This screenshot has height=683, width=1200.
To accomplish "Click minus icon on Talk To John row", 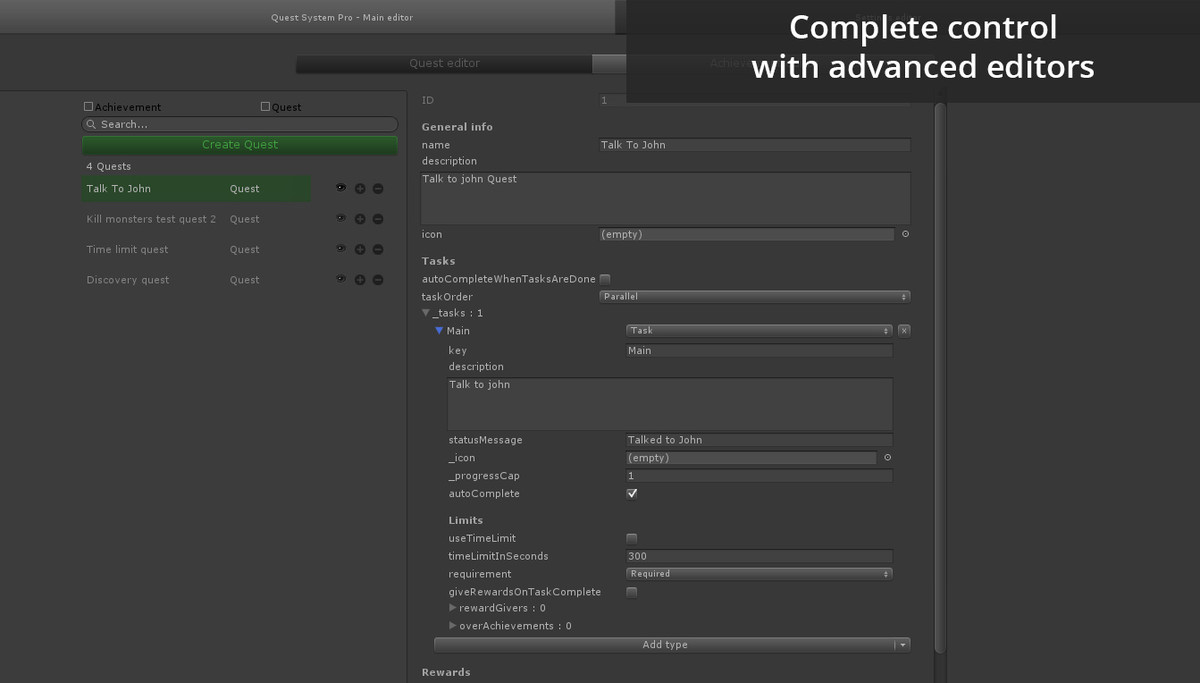I will pos(378,188).
